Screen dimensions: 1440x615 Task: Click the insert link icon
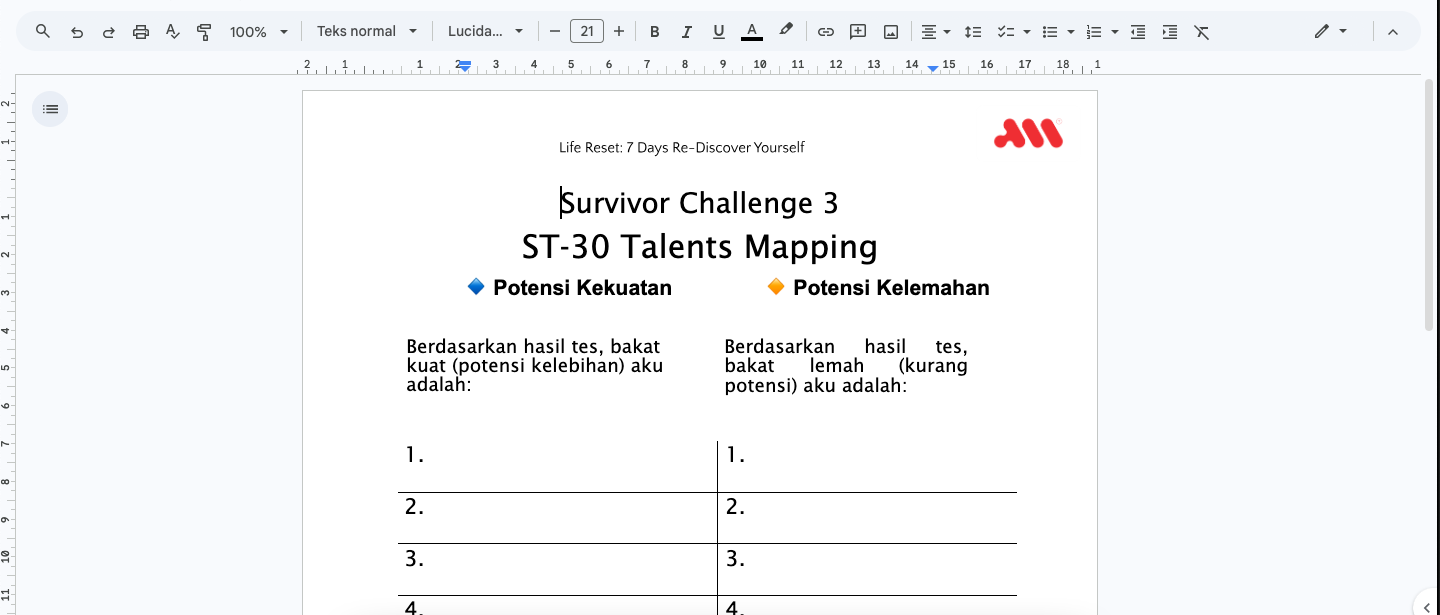[x=825, y=32]
